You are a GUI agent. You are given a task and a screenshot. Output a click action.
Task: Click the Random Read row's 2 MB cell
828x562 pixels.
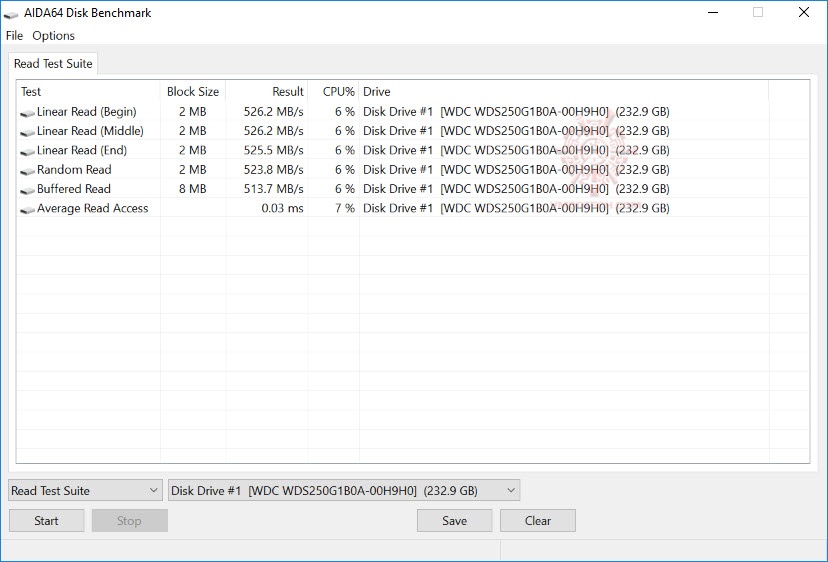(193, 170)
